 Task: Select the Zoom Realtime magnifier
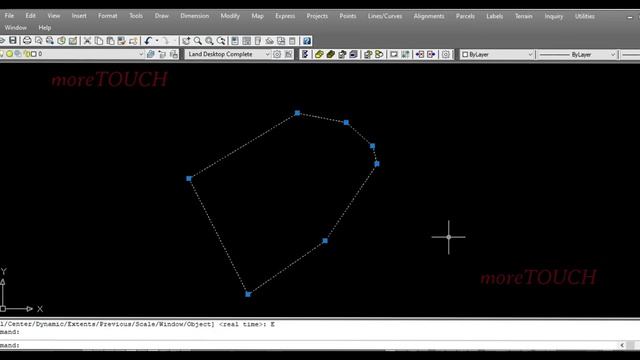(x=198, y=40)
